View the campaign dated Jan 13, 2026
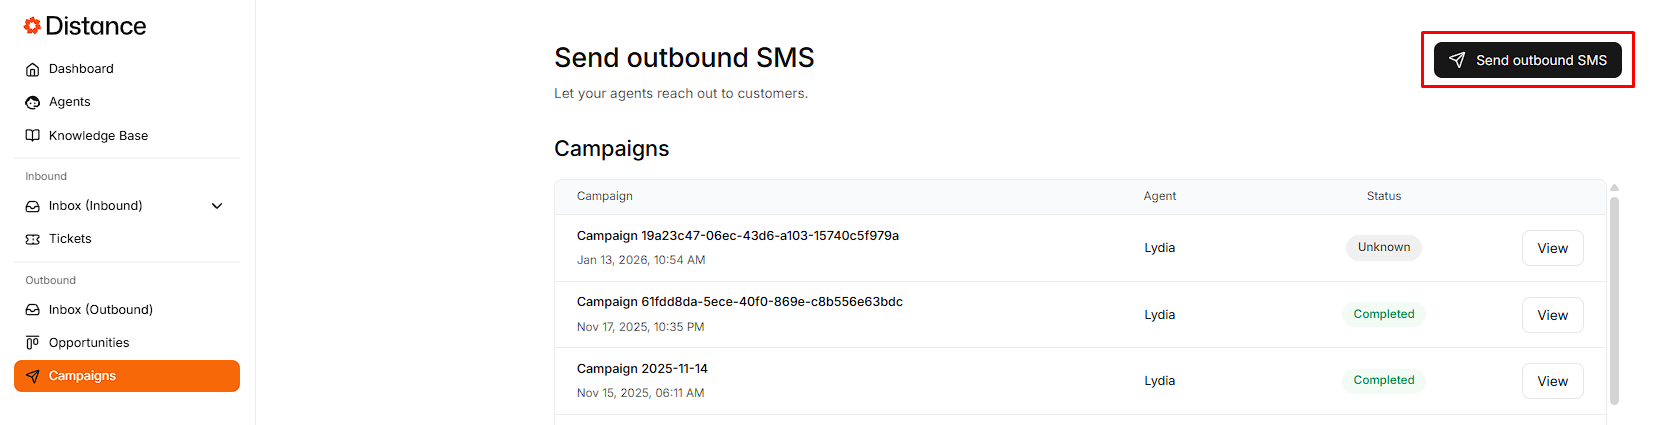This screenshot has height=425, width=1671. click(1552, 248)
